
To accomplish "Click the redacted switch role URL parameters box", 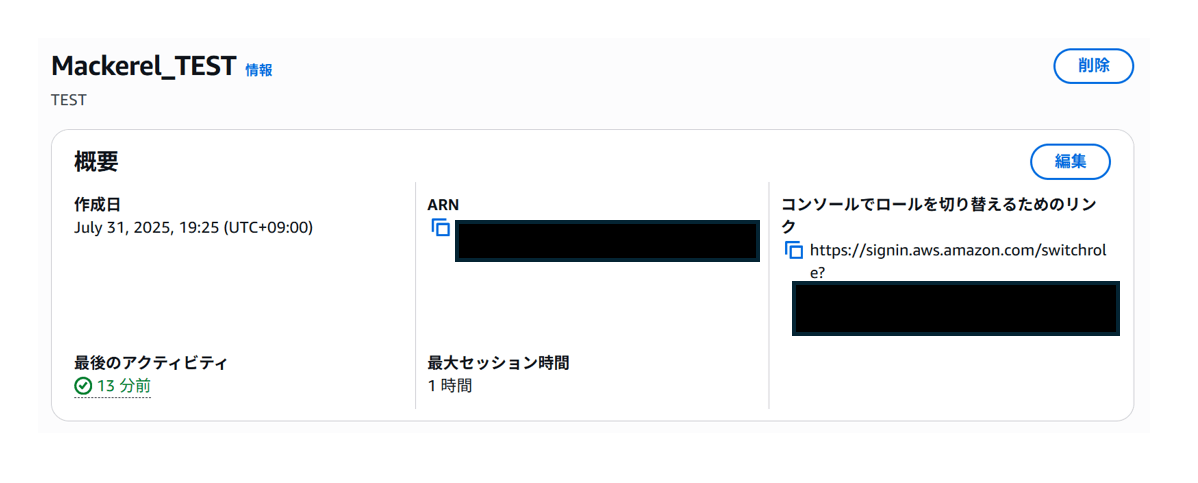I will pos(956,308).
